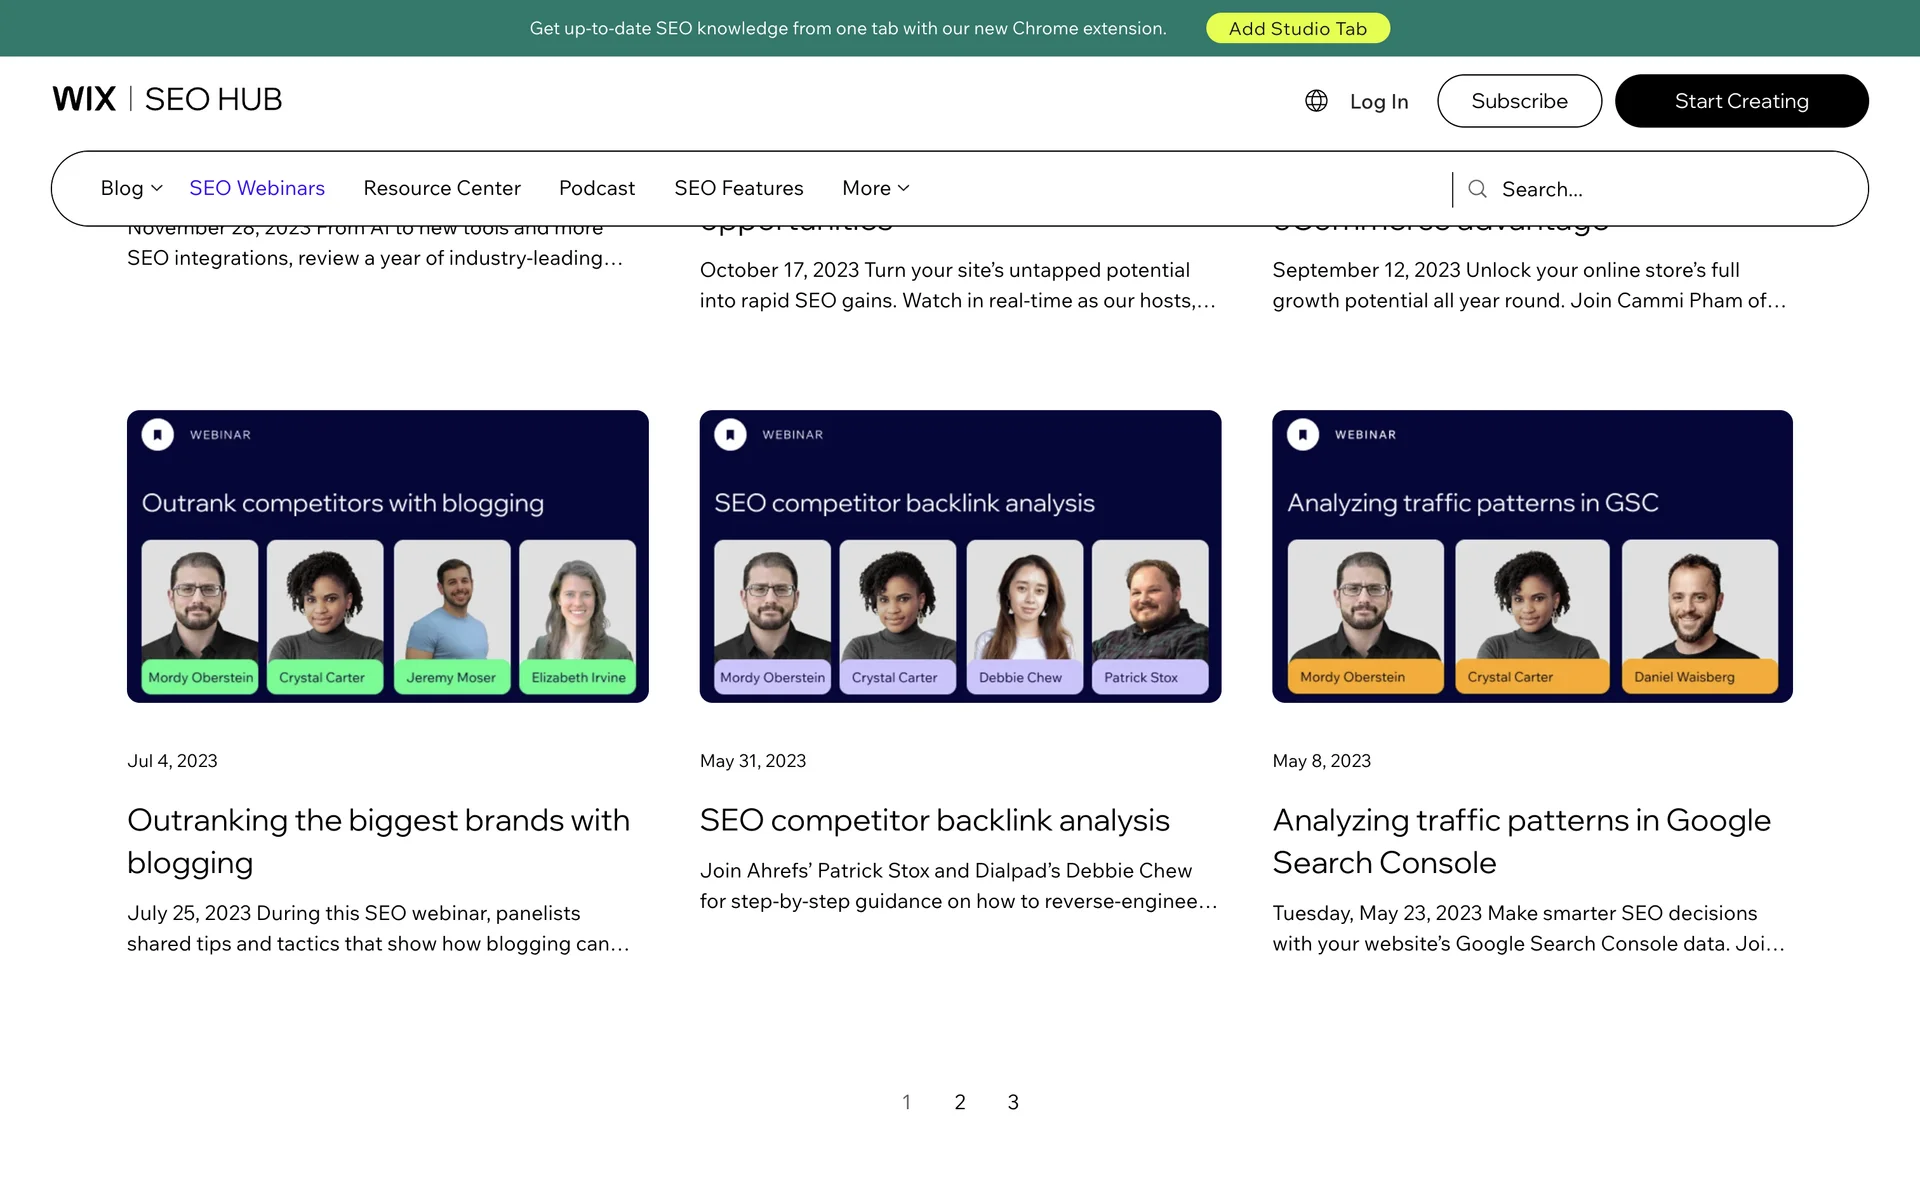This screenshot has height=1200, width=1920.
Task: Click the search magnifier icon
Action: (1477, 189)
